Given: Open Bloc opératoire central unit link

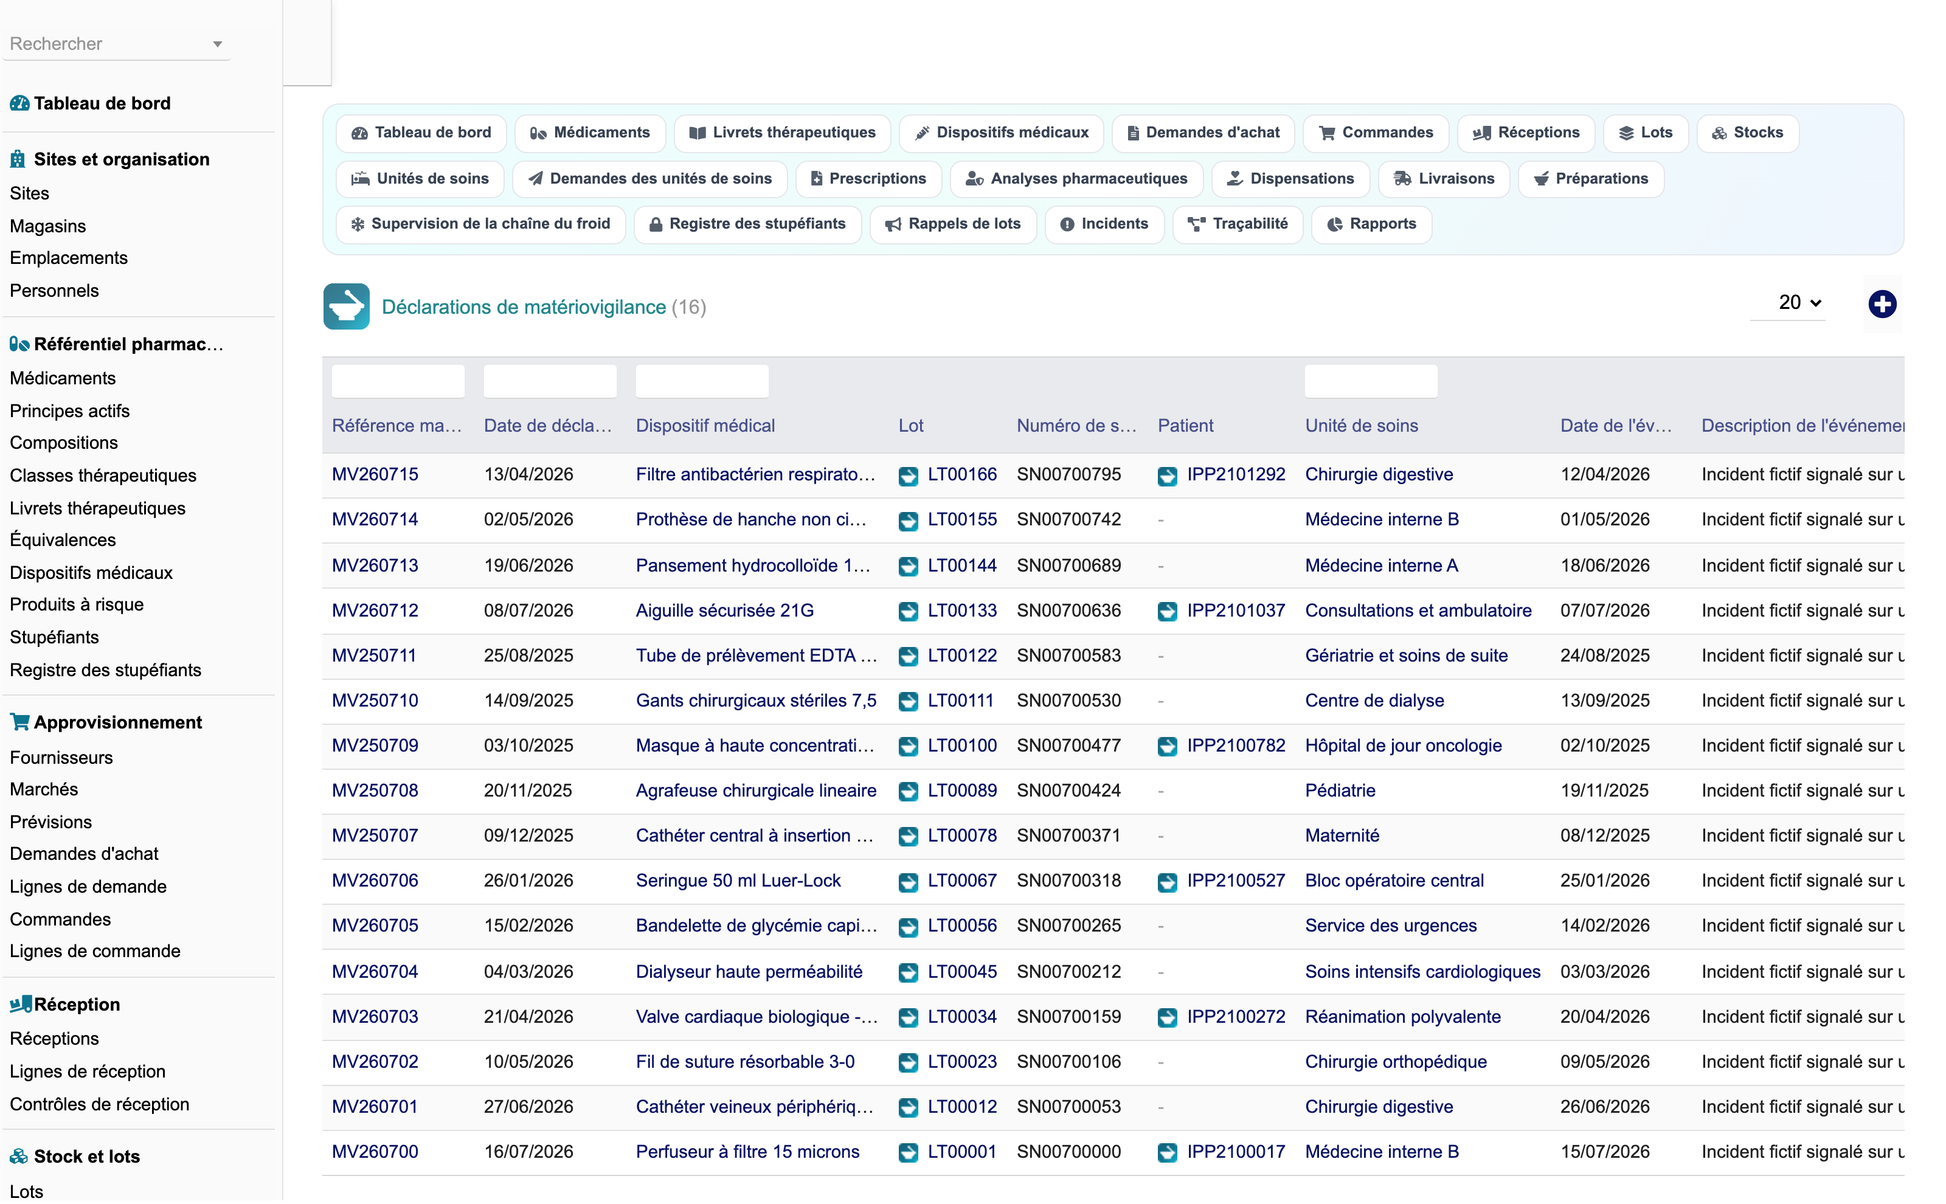Looking at the screenshot, I should coord(1394,881).
